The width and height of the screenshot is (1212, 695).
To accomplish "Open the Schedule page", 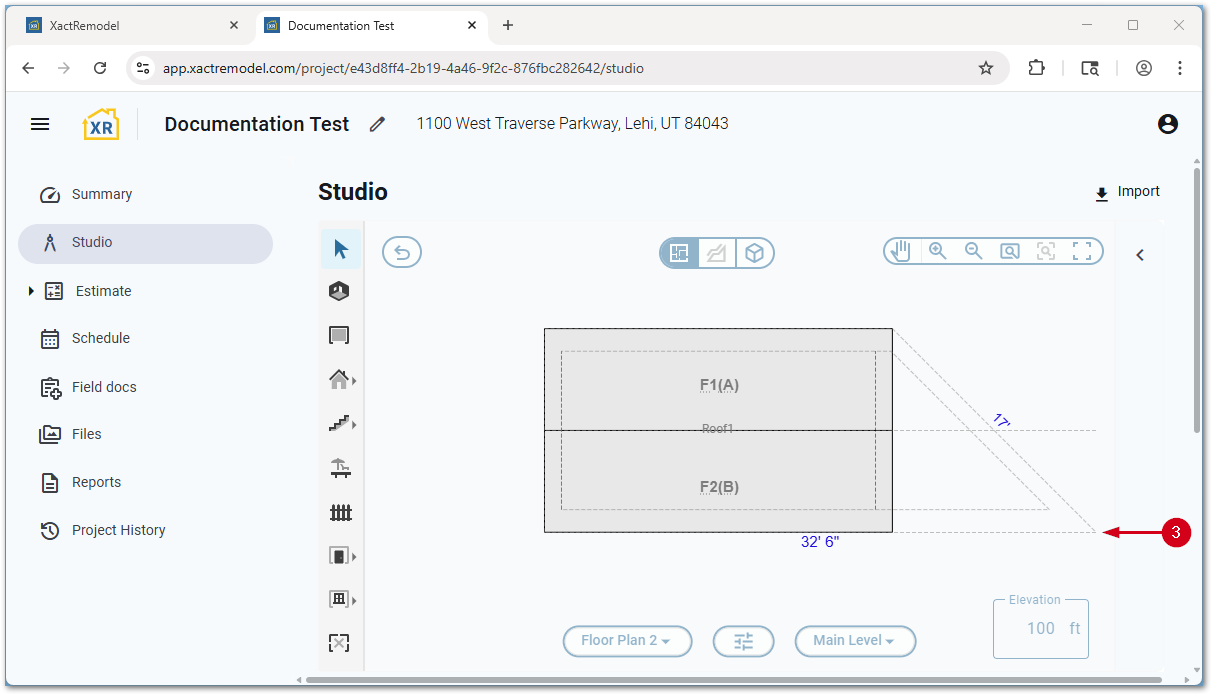I will (x=100, y=338).
